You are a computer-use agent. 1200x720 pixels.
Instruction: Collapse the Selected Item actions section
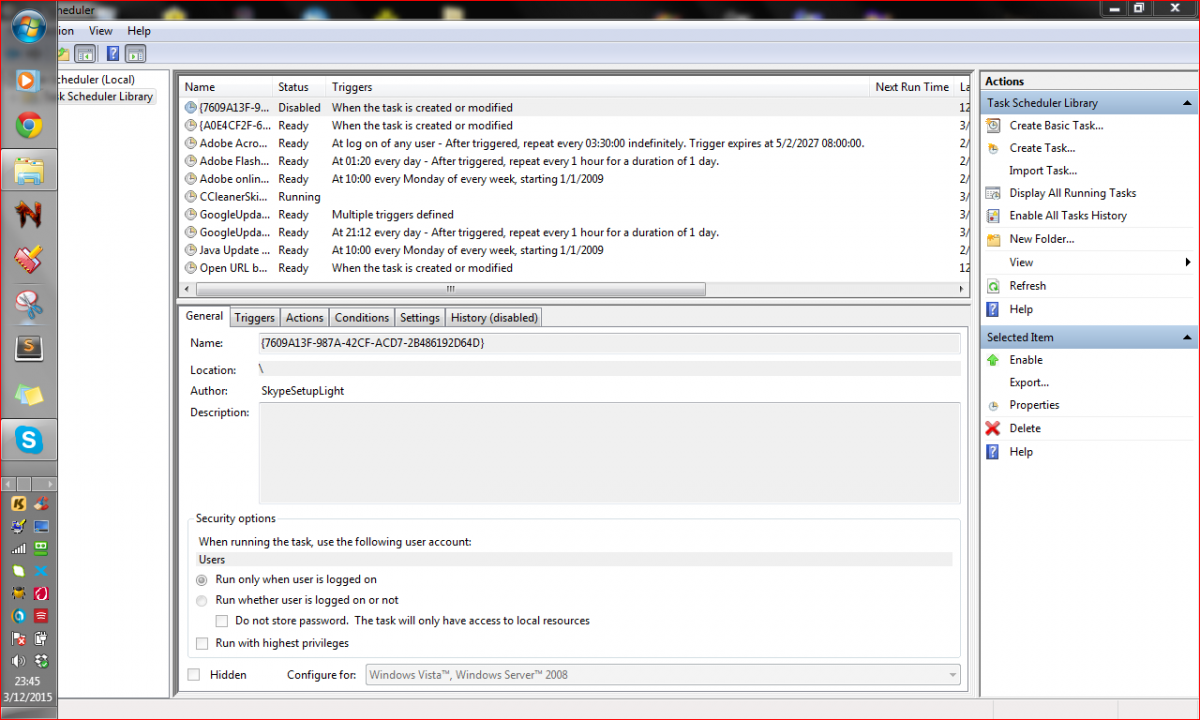click(x=1186, y=338)
